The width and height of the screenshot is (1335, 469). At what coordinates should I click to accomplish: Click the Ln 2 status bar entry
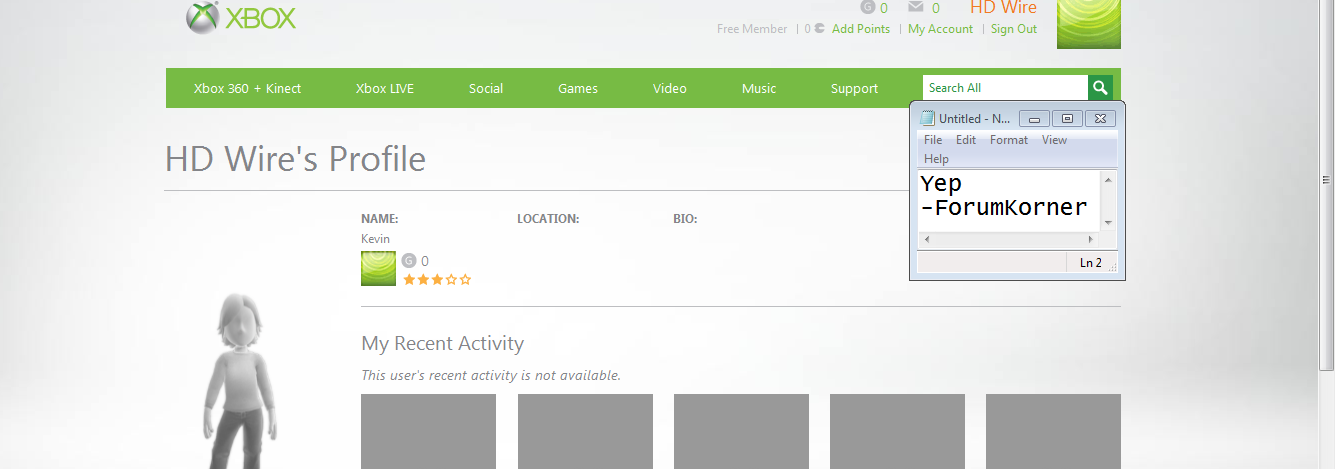pyautogui.click(x=1091, y=263)
